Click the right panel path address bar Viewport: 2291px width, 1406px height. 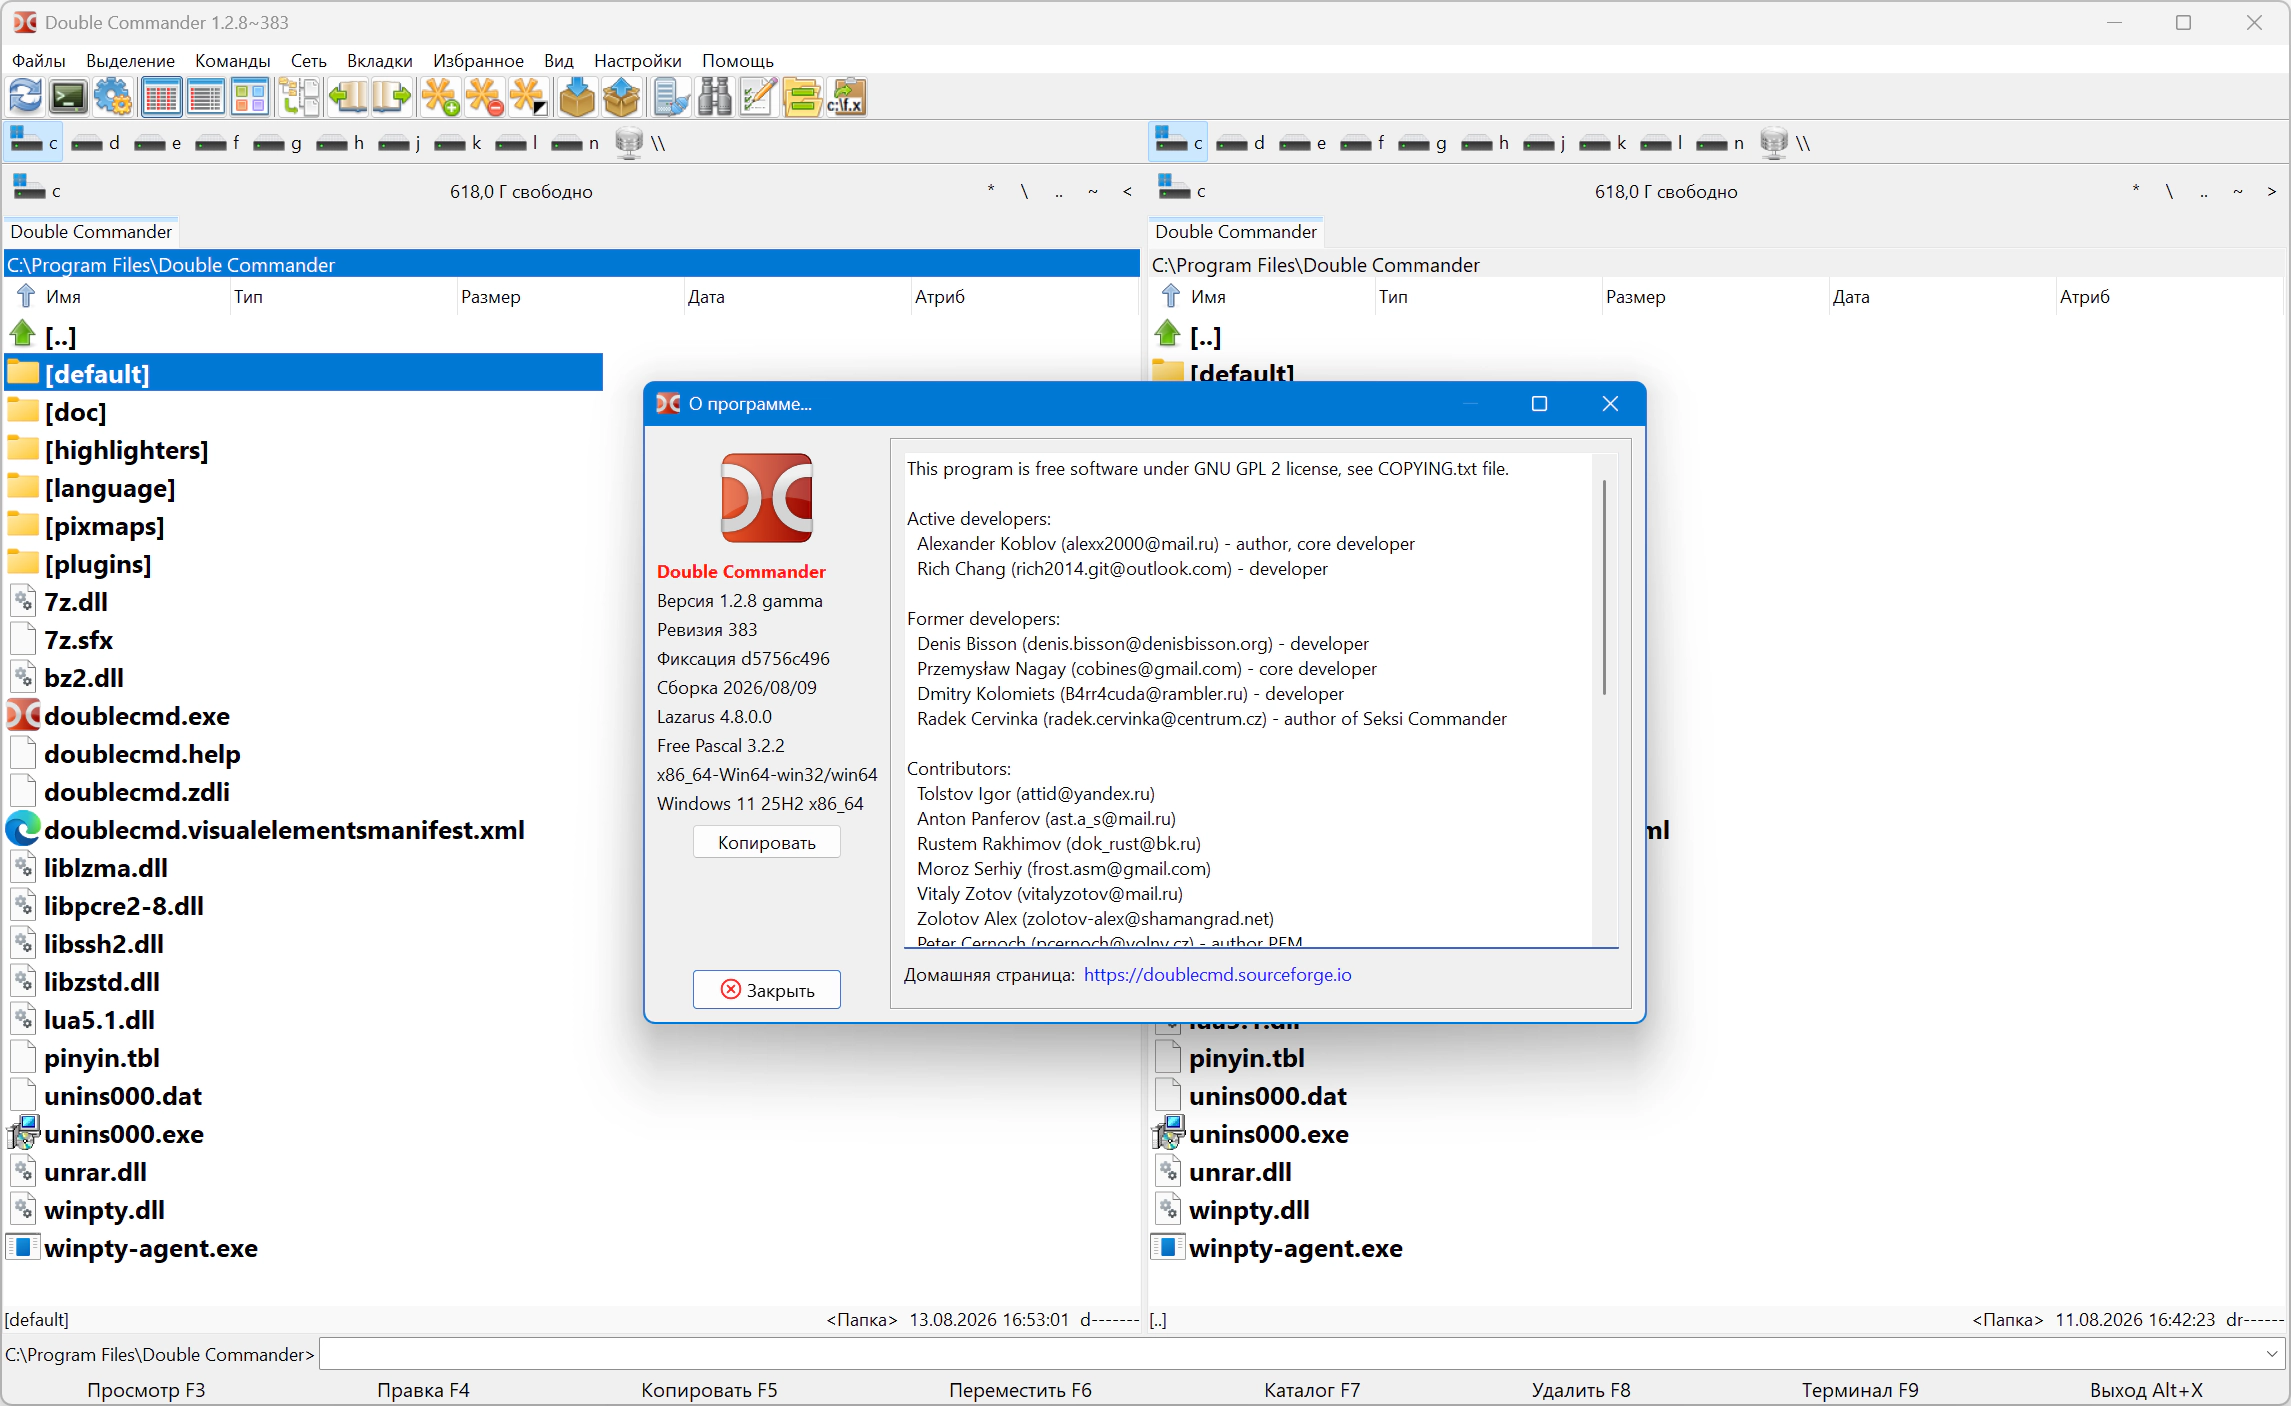coord(1718,265)
